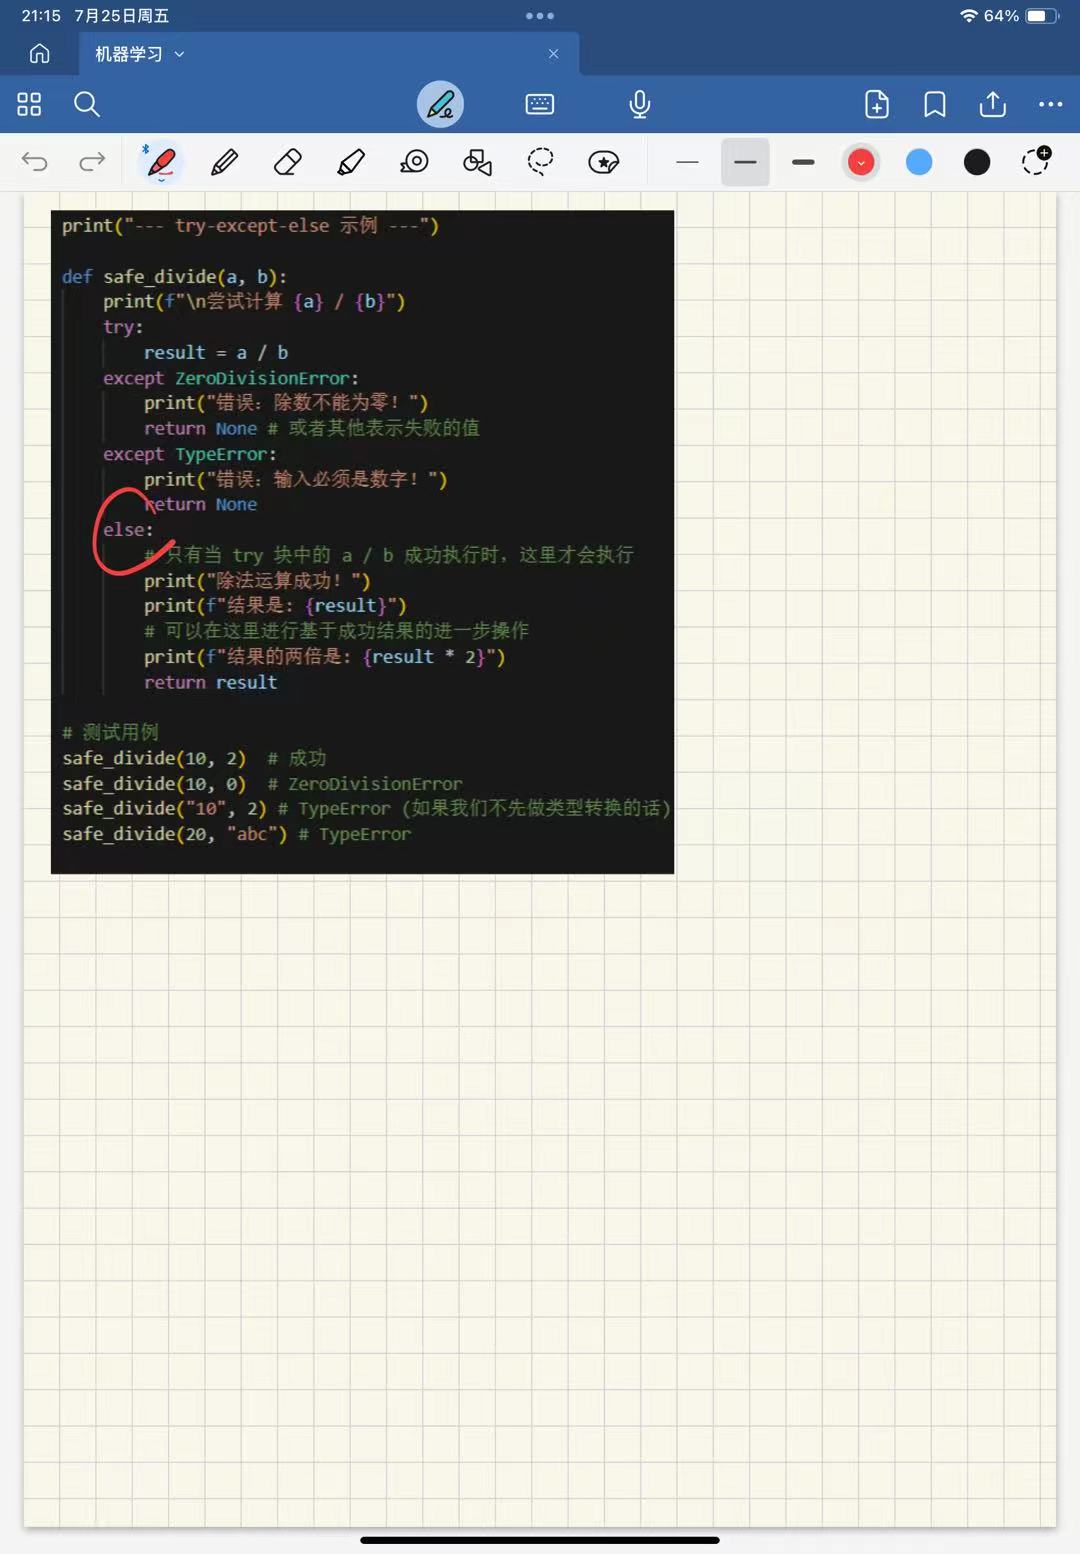Add a new page
The width and height of the screenshot is (1080, 1554).
pos(877,104)
